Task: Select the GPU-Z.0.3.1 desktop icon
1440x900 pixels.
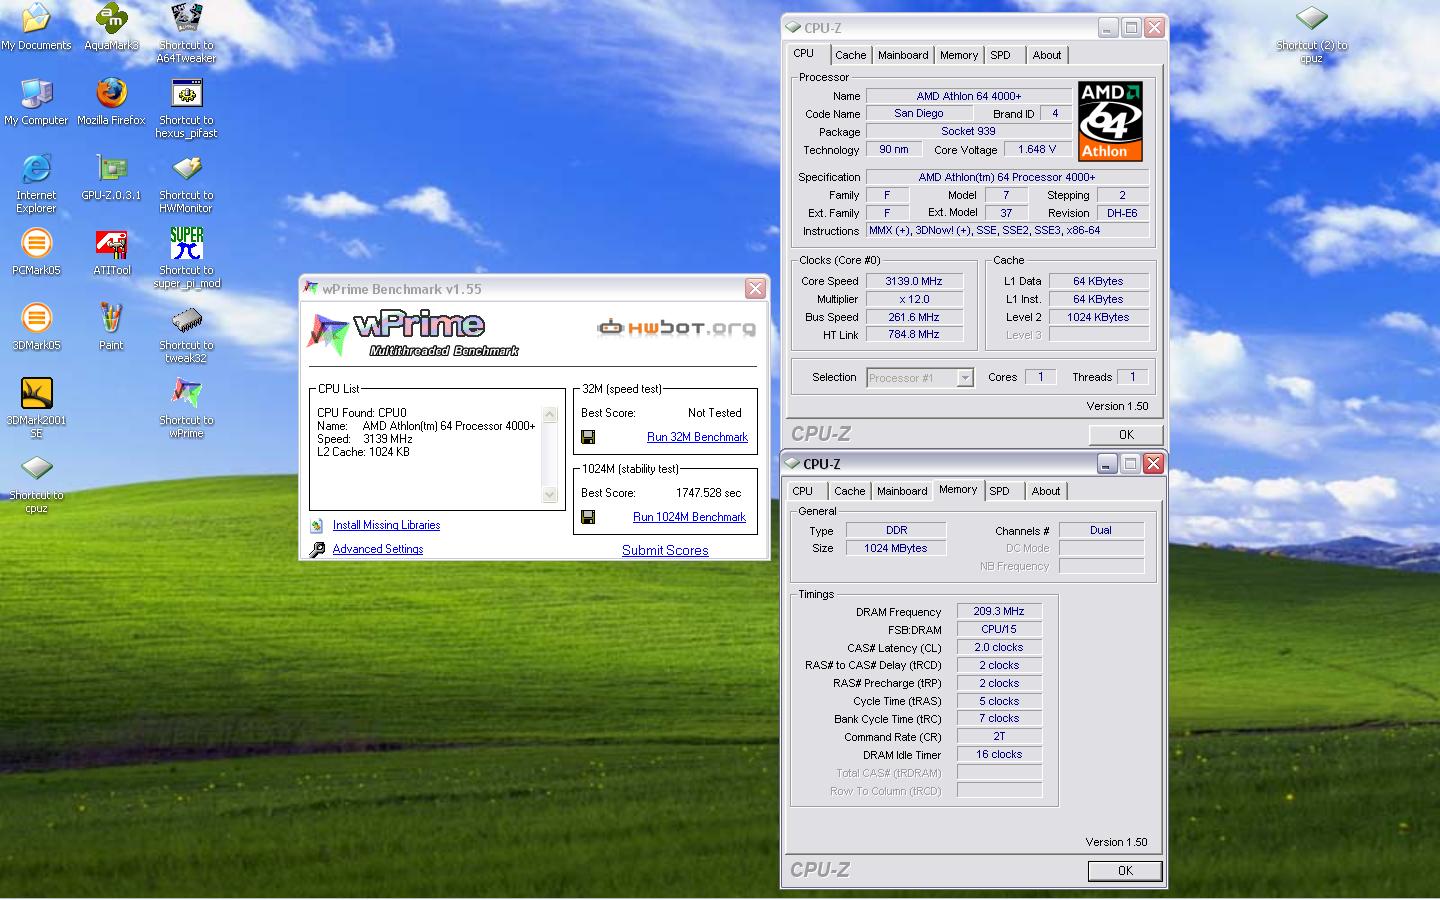Action: point(111,168)
